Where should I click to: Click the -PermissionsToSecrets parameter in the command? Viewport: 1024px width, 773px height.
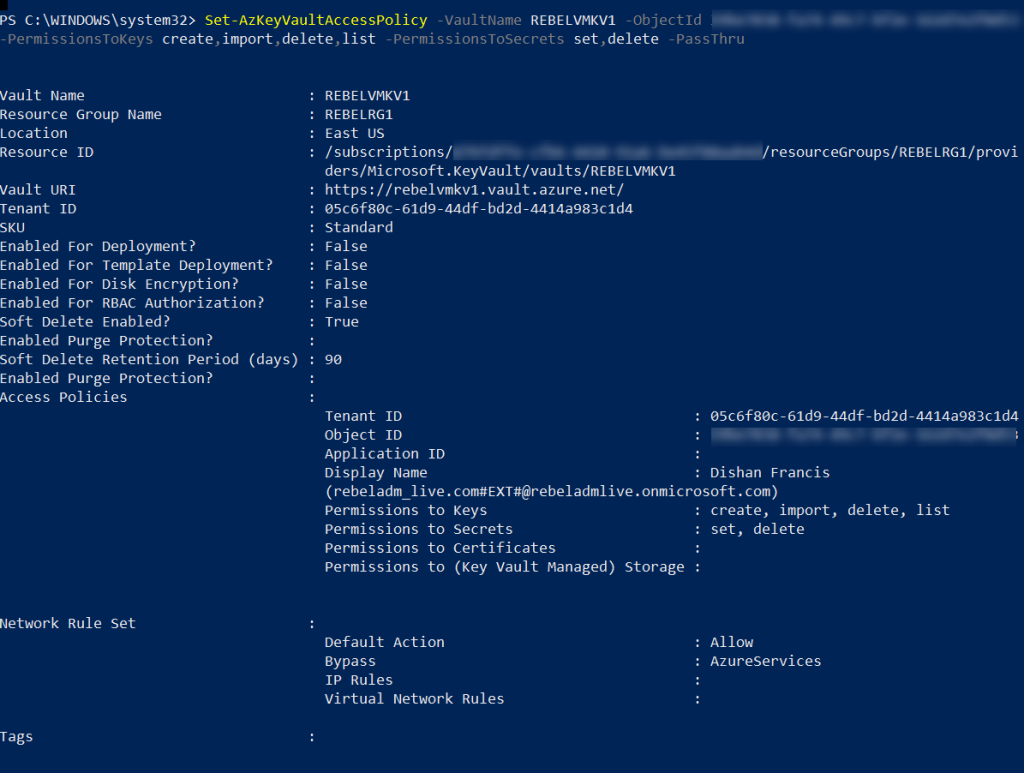tap(476, 39)
